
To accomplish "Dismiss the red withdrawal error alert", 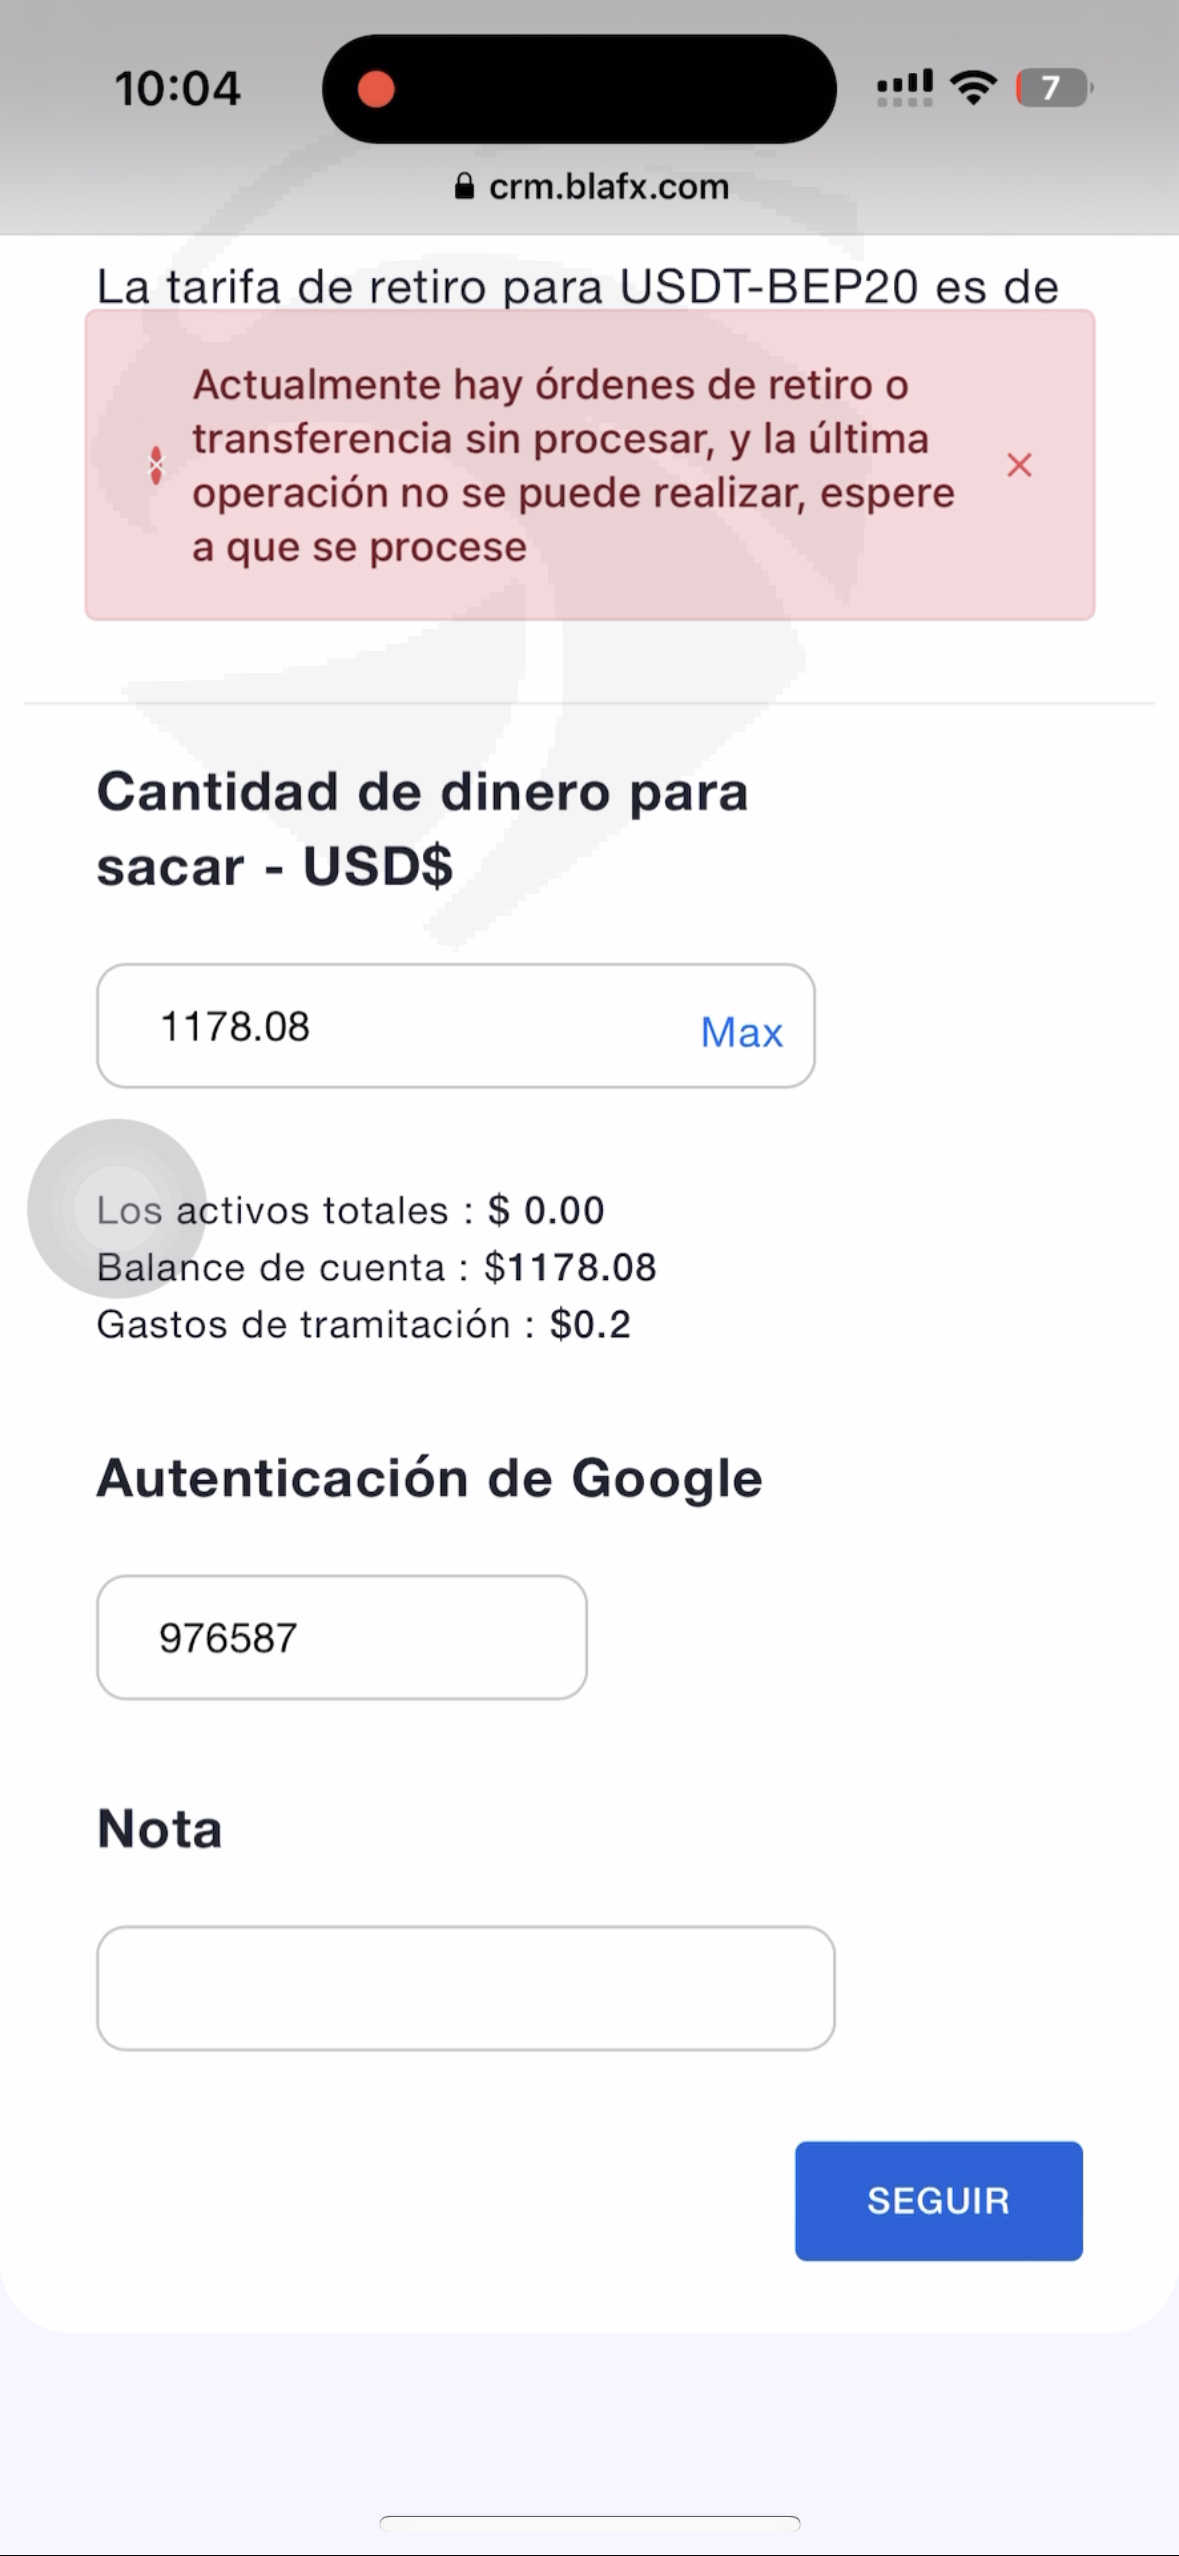I will click(x=1018, y=465).
